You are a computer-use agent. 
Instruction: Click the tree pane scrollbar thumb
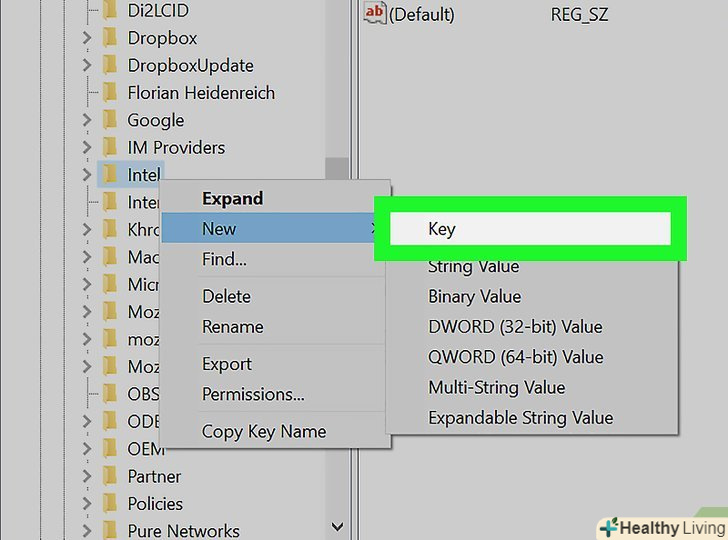click(337, 169)
